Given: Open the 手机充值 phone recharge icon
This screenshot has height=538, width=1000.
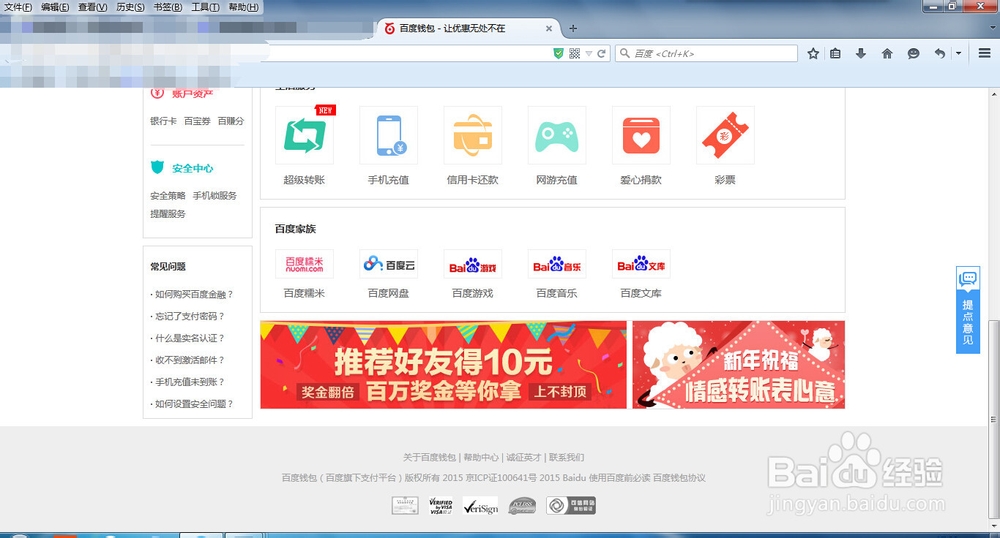Looking at the screenshot, I should pyautogui.click(x=388, y=135).
